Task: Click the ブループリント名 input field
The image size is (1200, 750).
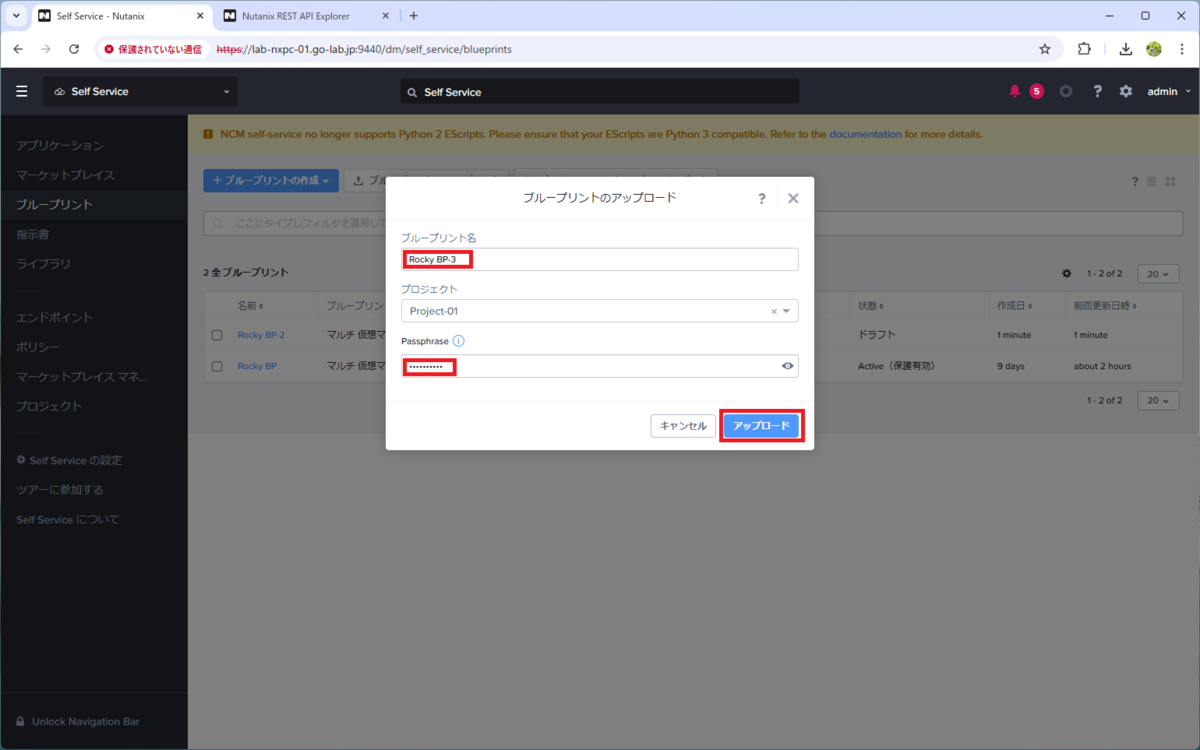Action: click(x=599, y=259)
